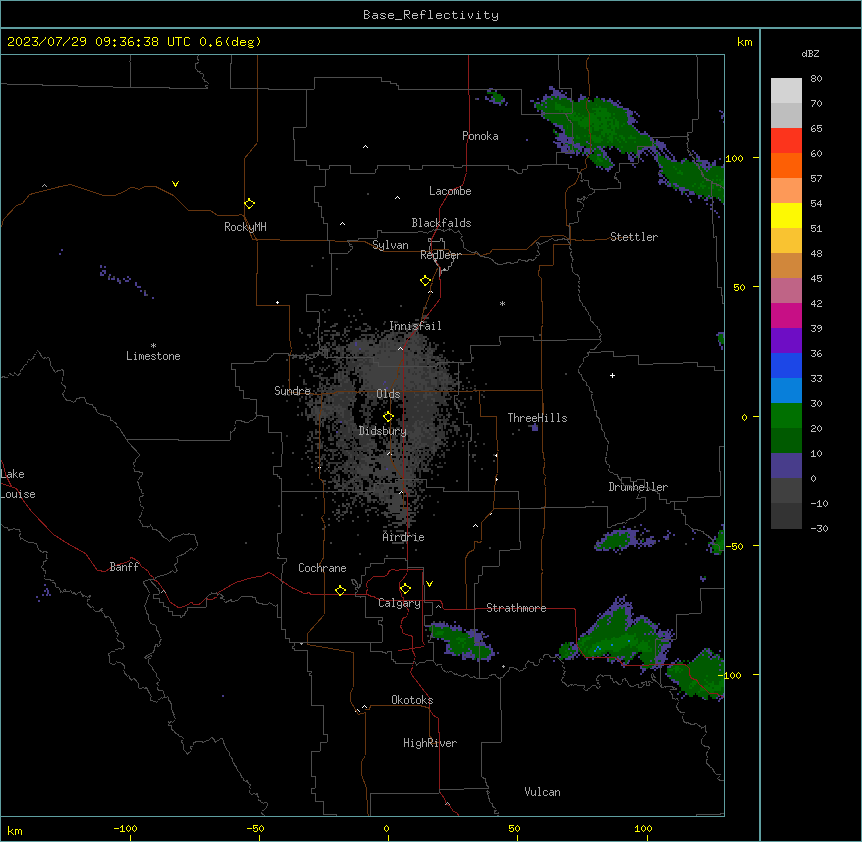Pick the light blue 33-30 dBZ swatch

click(x=786, y=391)
